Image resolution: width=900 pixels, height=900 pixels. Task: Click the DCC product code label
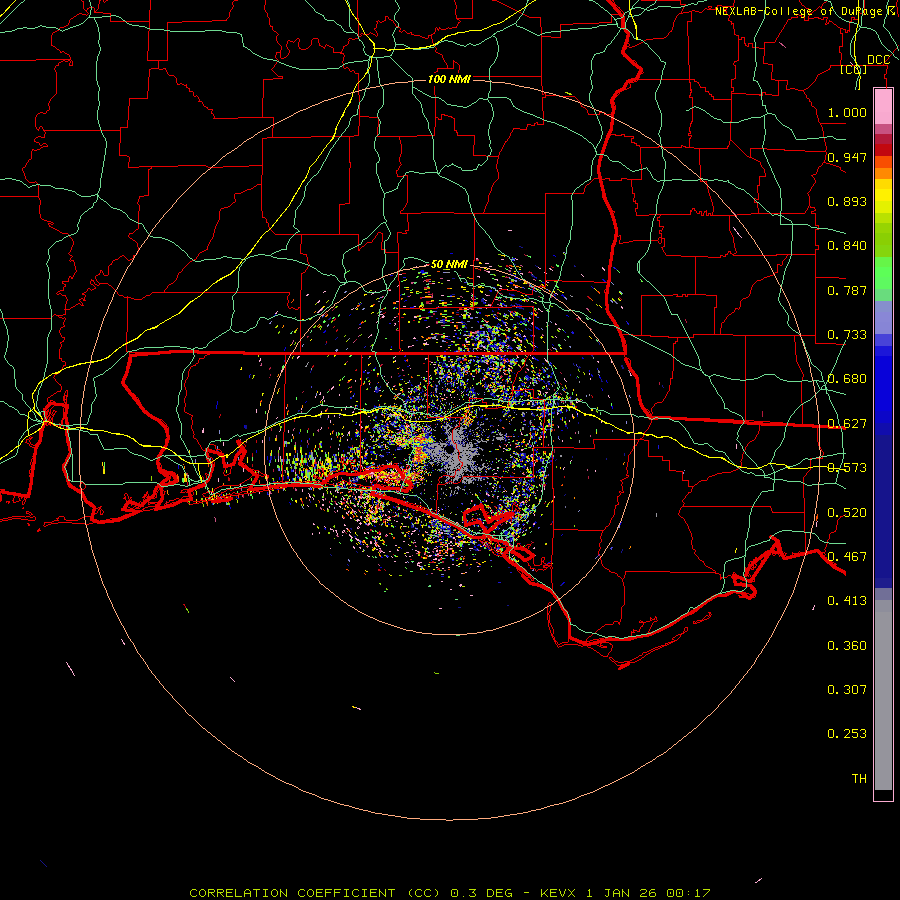pos(878,60)
